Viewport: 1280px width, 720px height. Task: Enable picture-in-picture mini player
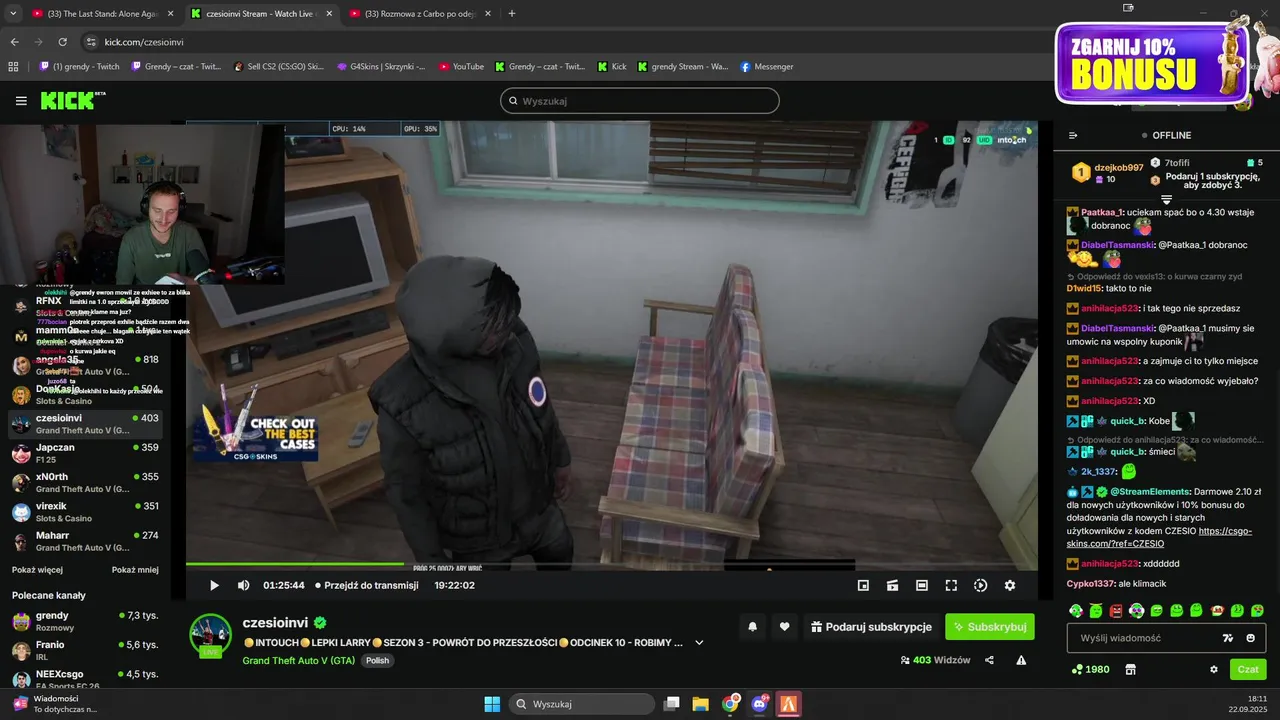tap(863, 585)
